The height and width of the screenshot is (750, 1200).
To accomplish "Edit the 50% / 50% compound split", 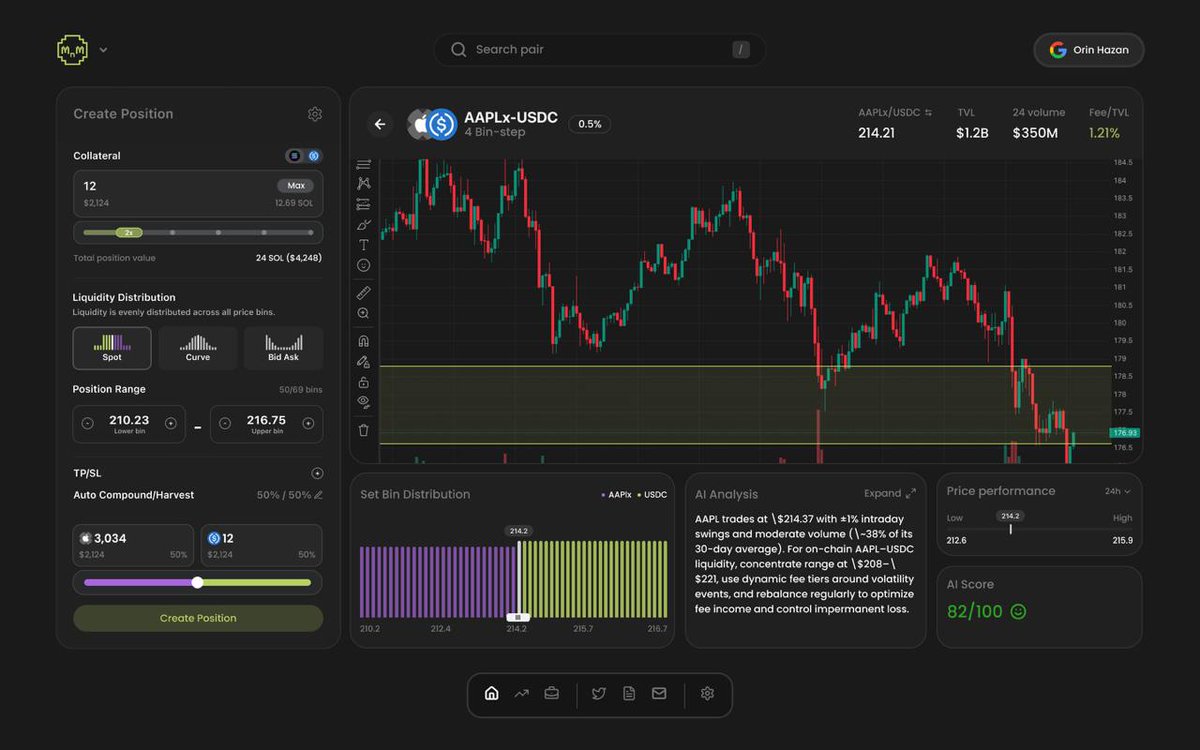I will (x=318, y=495).
